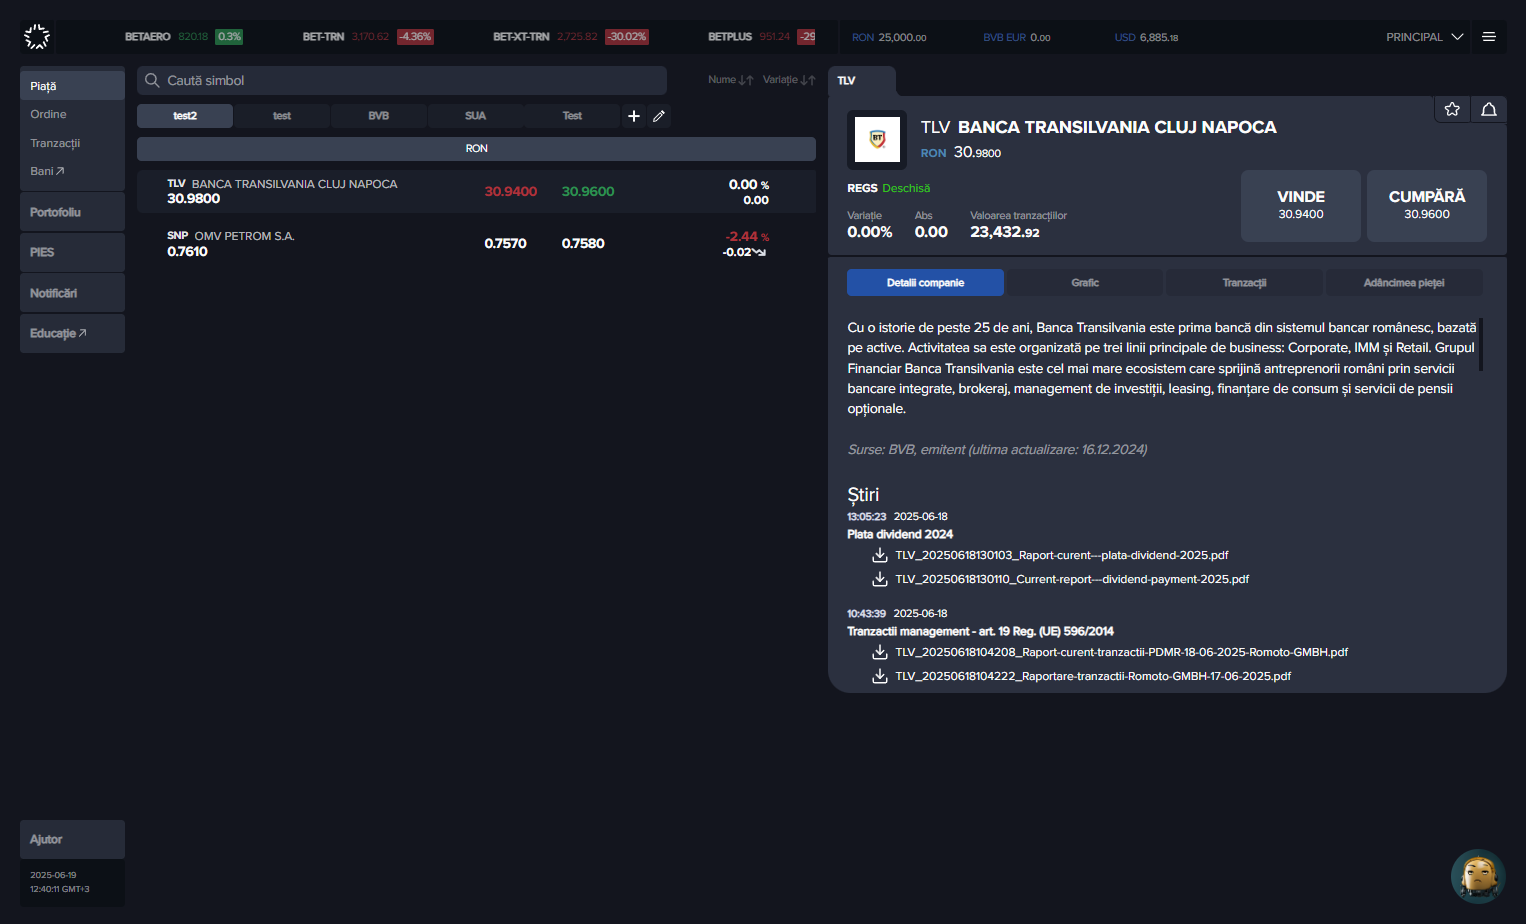Switch to the SUA watchlist tab
The width and height of the screenshot is (1526, 924).
pos(475,116)
